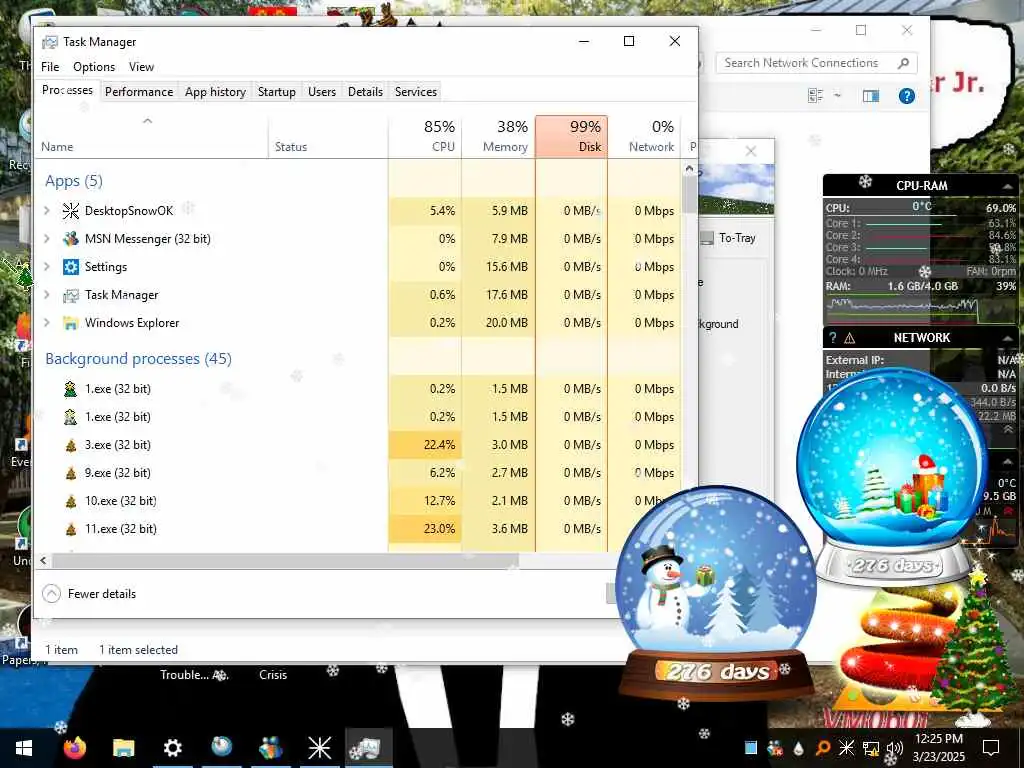This screenshot has height=768, width=1024.
Task: Expand the Task Manager process group
Action: [47, 295]
